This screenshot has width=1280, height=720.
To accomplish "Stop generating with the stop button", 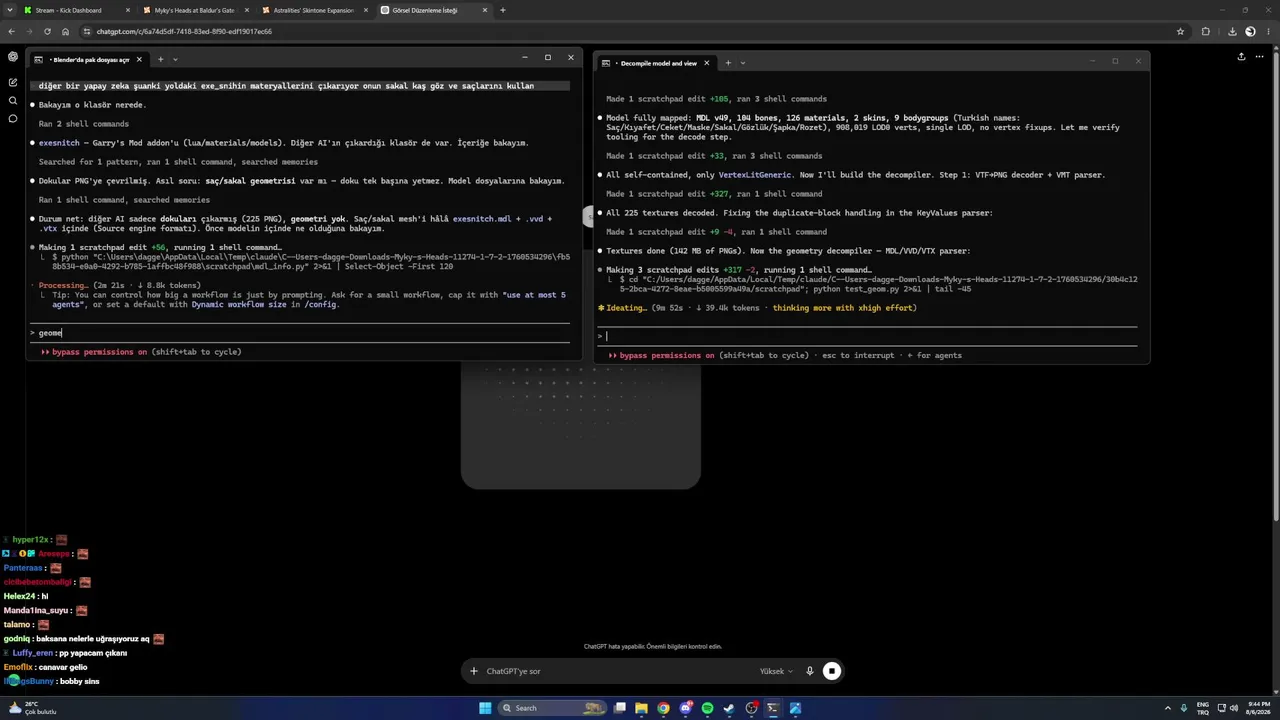I will coord(832,671).
